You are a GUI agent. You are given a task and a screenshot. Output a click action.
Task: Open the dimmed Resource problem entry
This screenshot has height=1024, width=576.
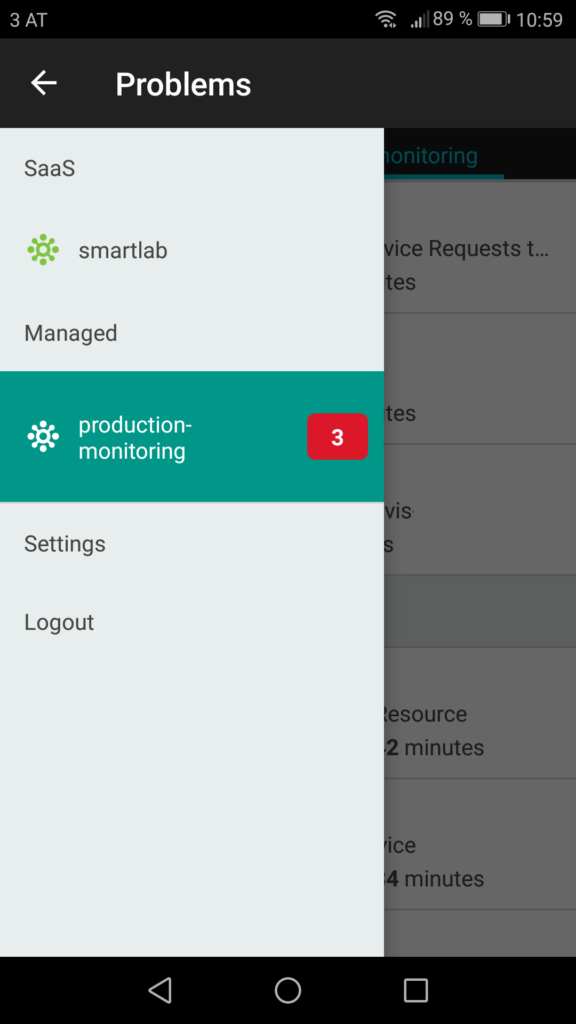480,730
